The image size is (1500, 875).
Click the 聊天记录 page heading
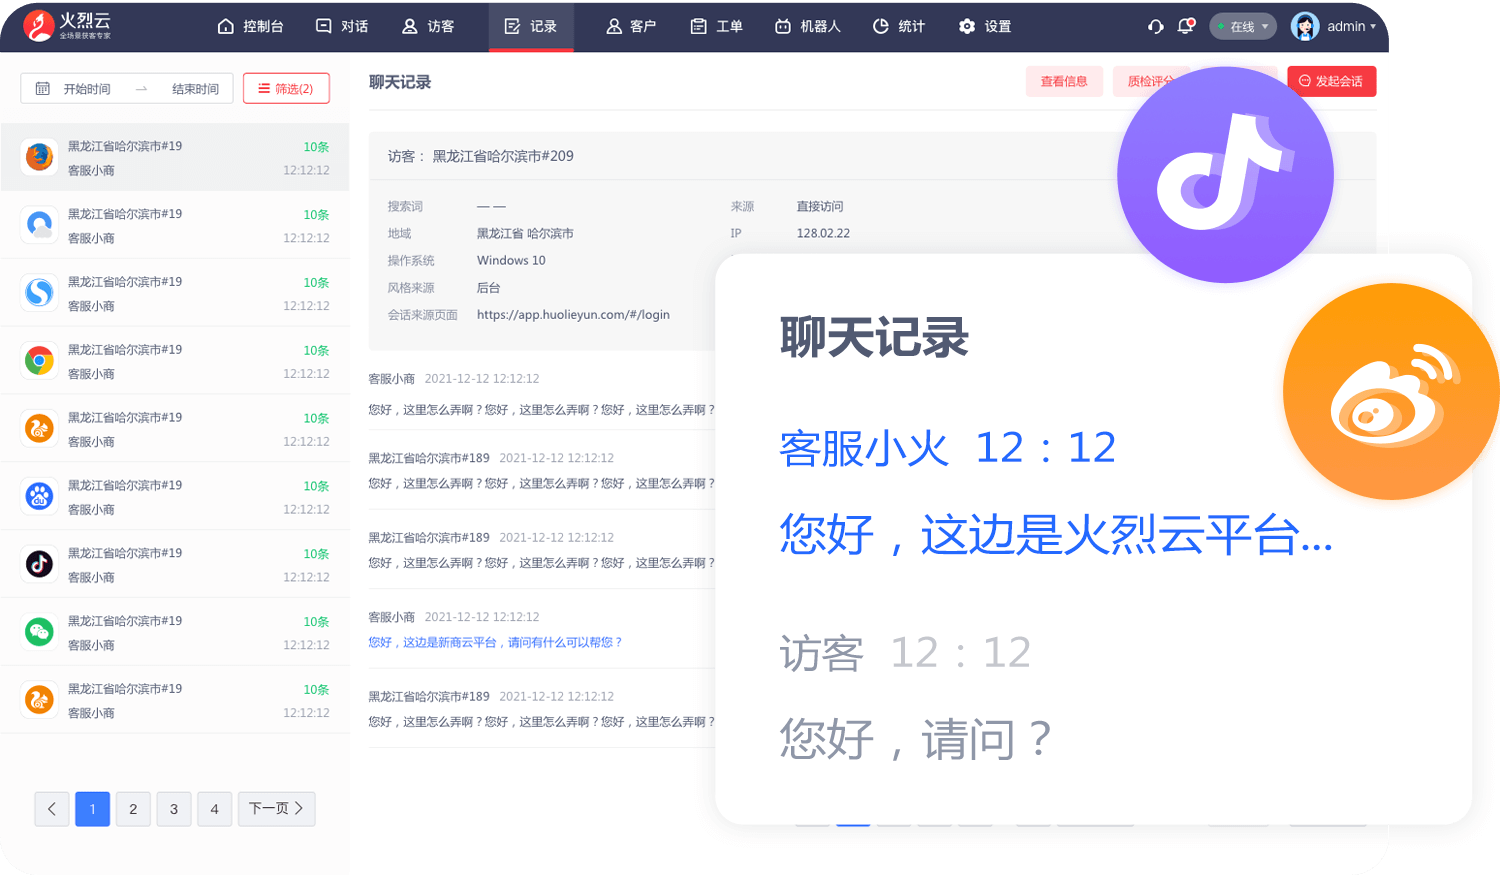(400, 82)
